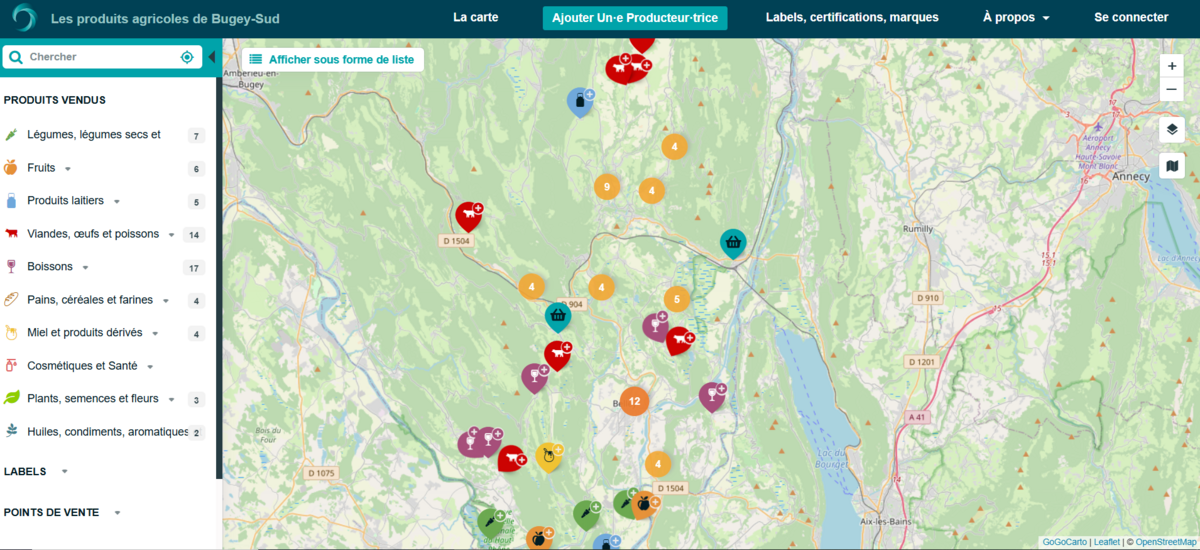Click the zoom in plus button

coord(1172,66)
